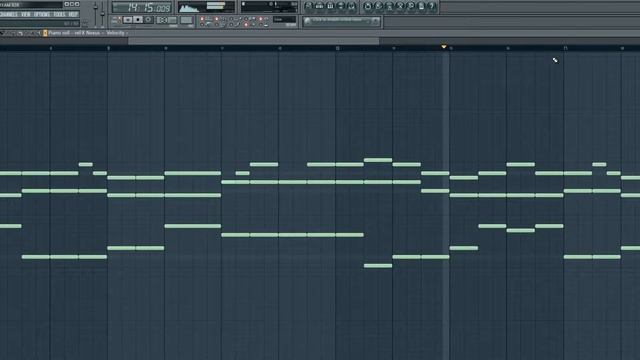Open the audio editor icon
The image size is (640, 360).
[400, 6]
